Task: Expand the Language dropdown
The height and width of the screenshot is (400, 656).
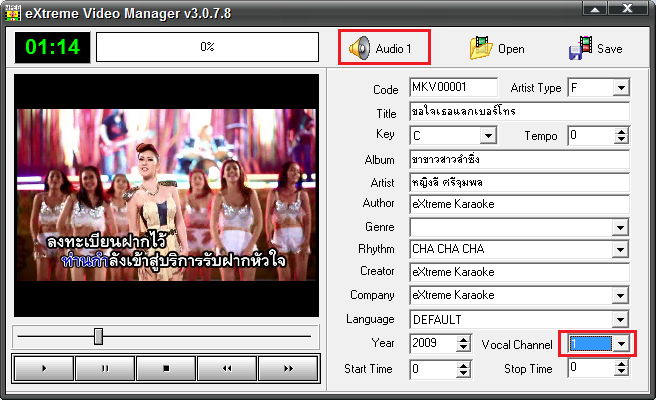Action: tap(620, 320)
